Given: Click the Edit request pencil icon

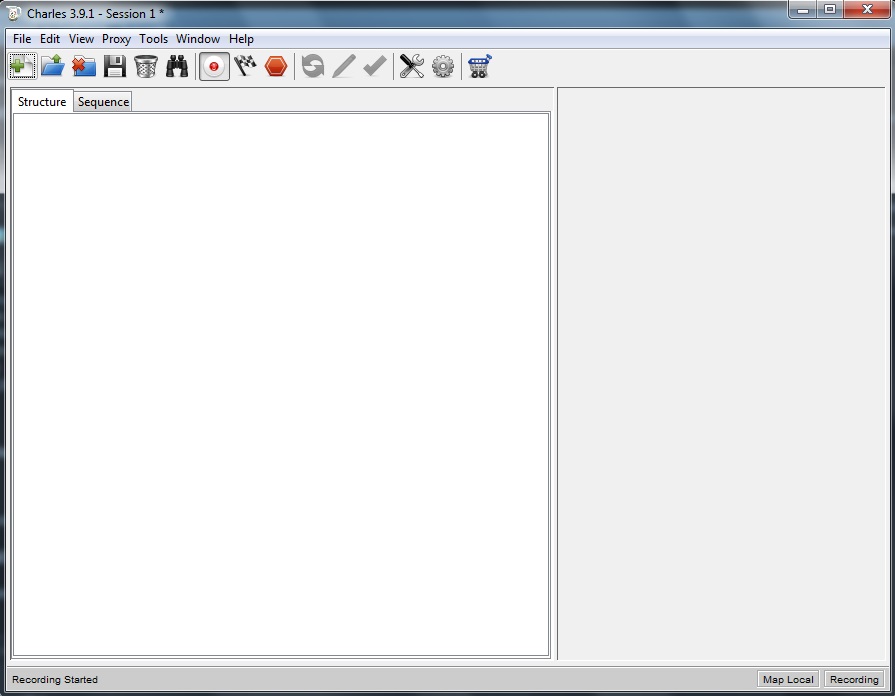Looking at the screenshot, I should 344,66.
